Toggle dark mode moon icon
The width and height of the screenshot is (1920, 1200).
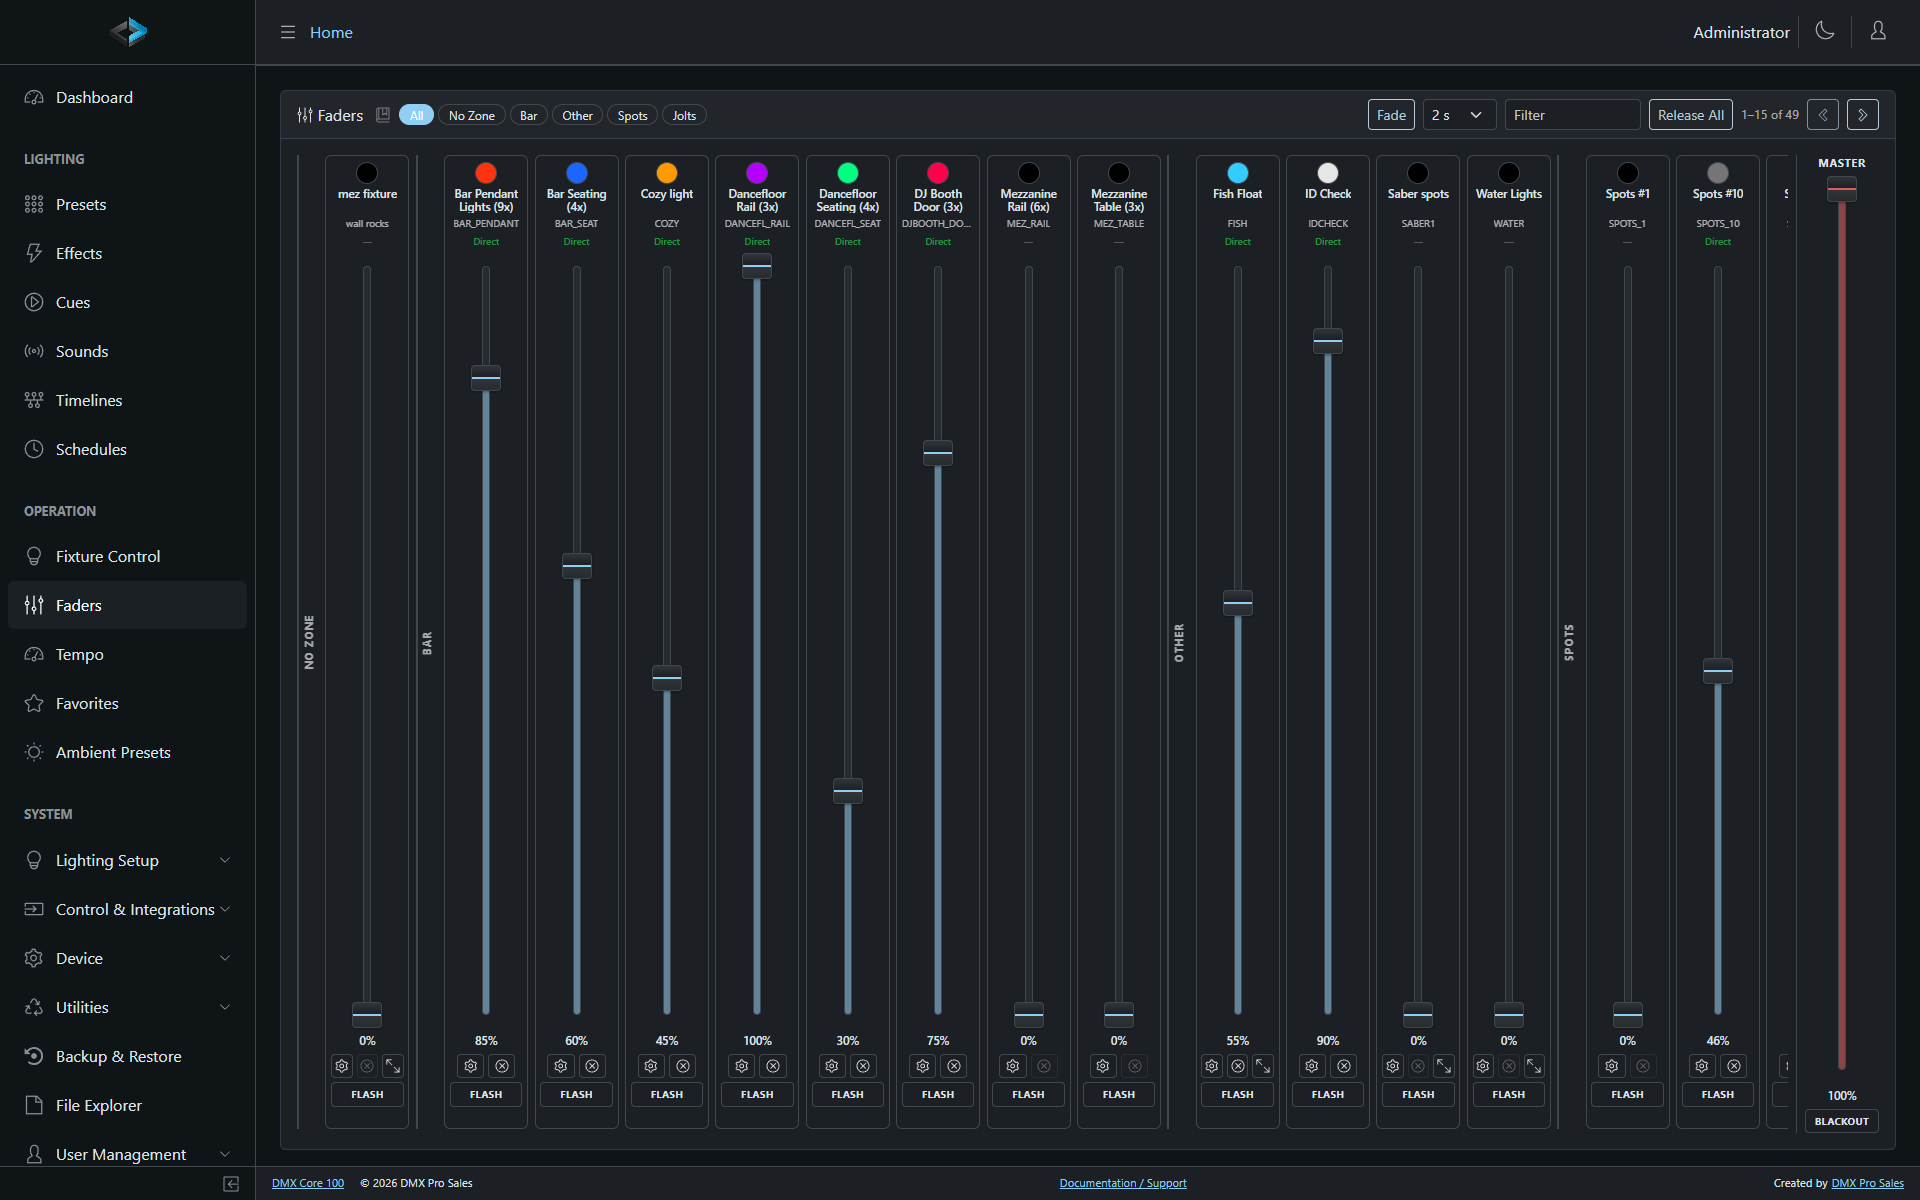pyautogui.click(x=1825, y=31)
